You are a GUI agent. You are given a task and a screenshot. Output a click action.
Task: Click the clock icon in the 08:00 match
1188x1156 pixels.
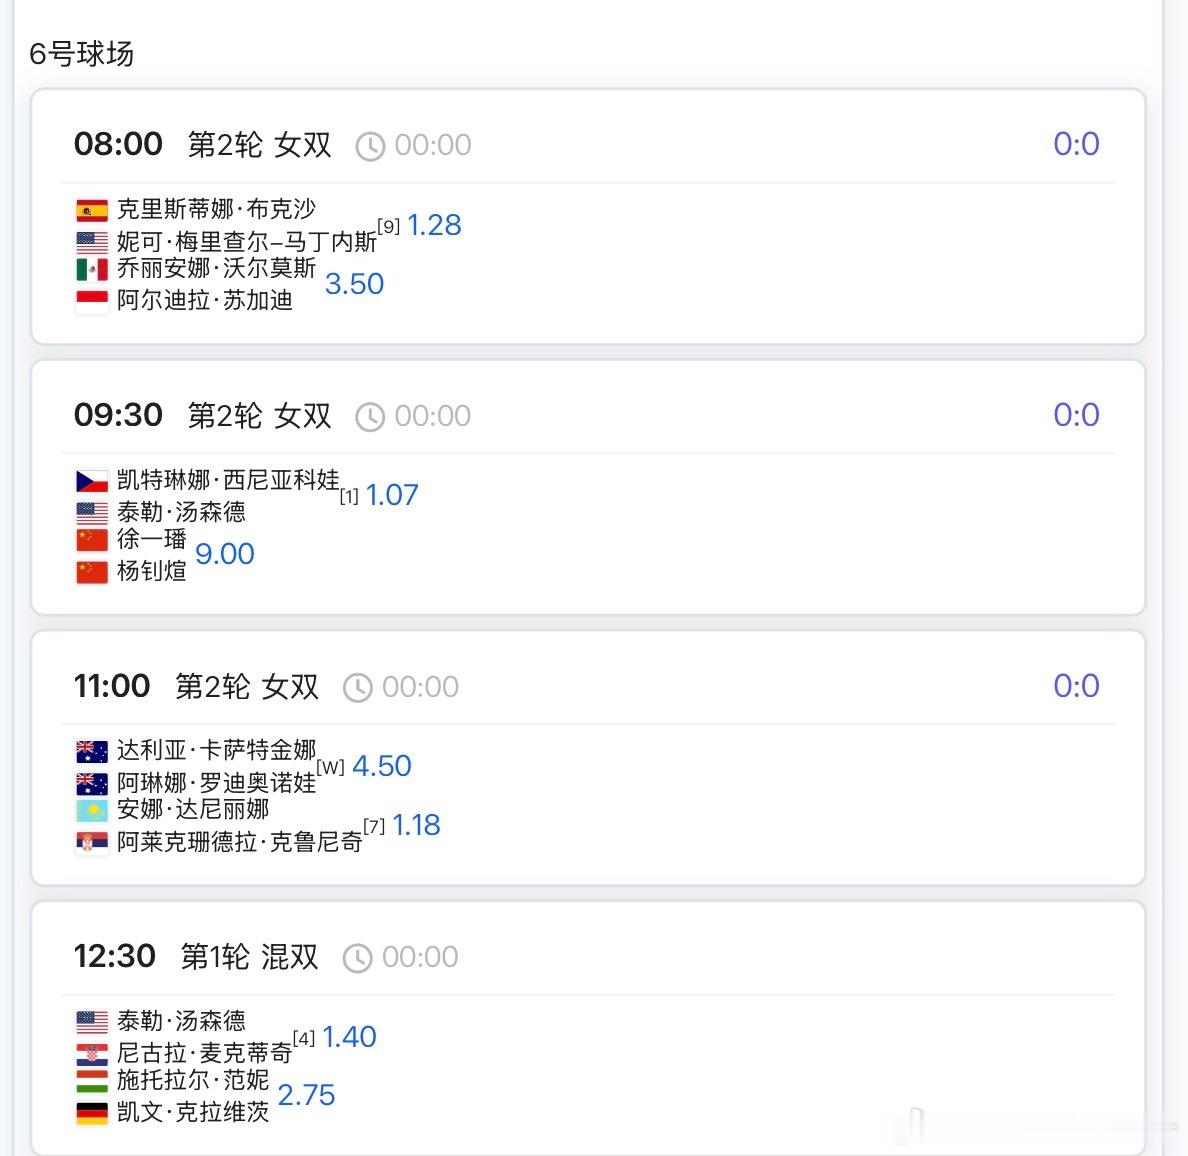coord(370,146)
